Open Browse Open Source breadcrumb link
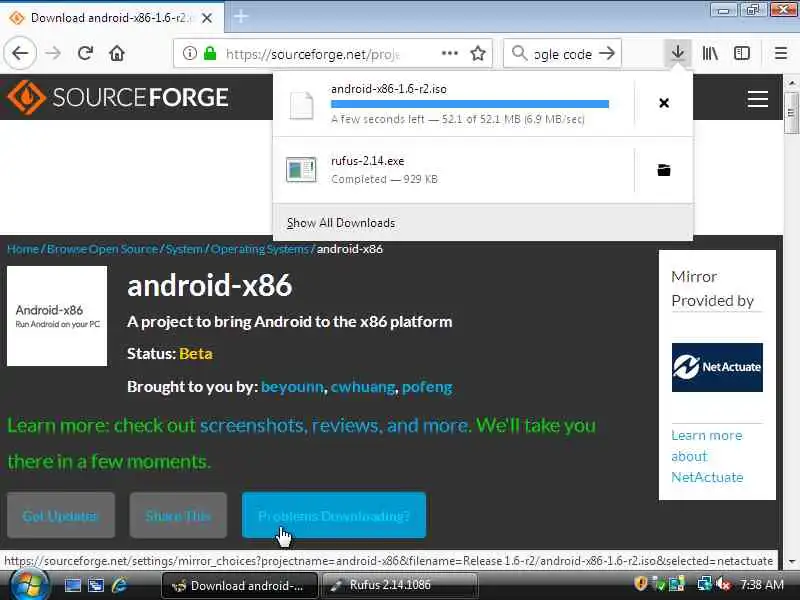The height and width of the screenshot is (600, 800). tap(103, 249)
